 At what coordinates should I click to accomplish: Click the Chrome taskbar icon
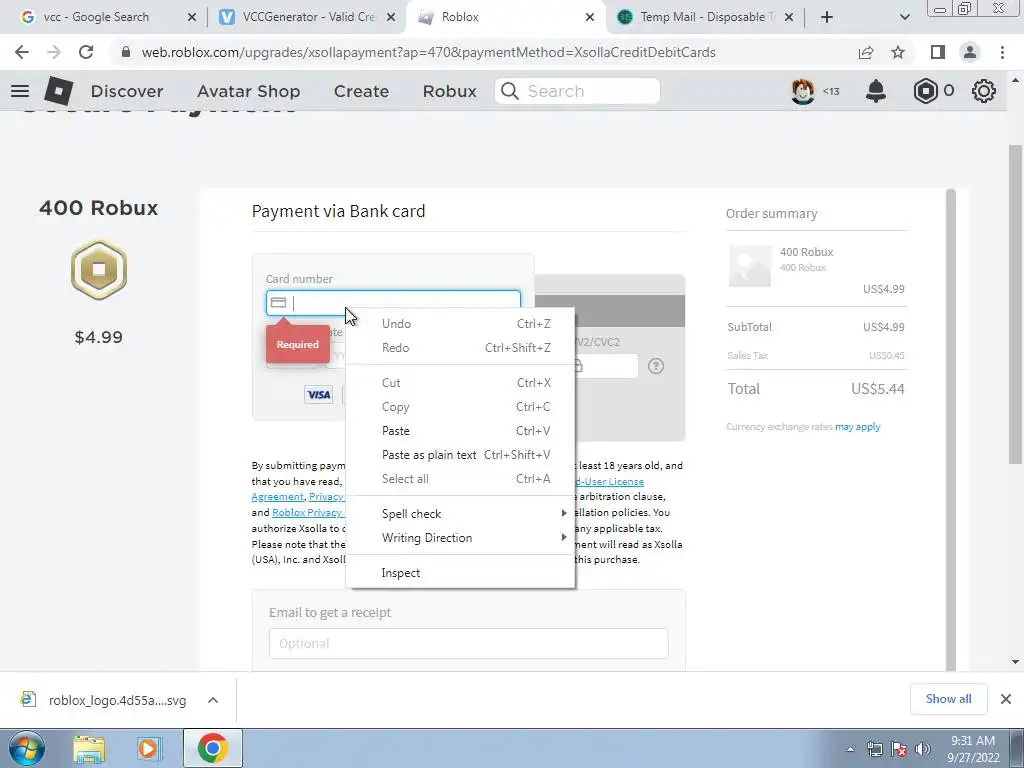[212, 748]
